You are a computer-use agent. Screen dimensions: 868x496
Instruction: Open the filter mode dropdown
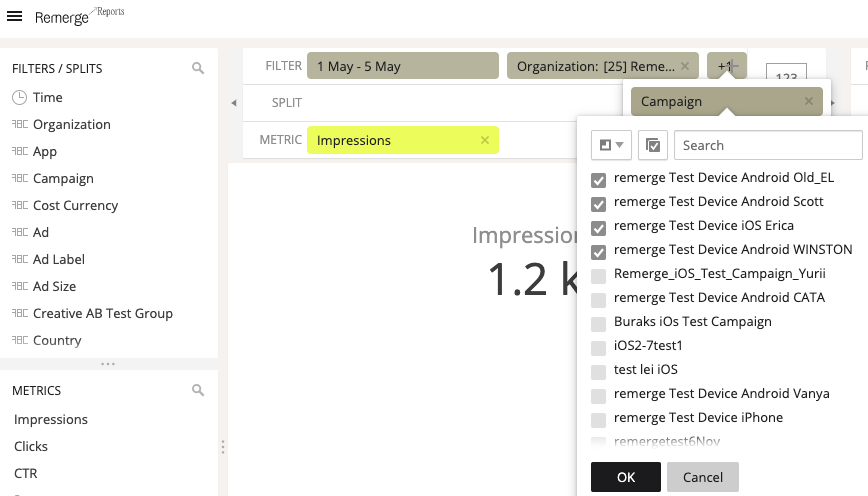611,146
